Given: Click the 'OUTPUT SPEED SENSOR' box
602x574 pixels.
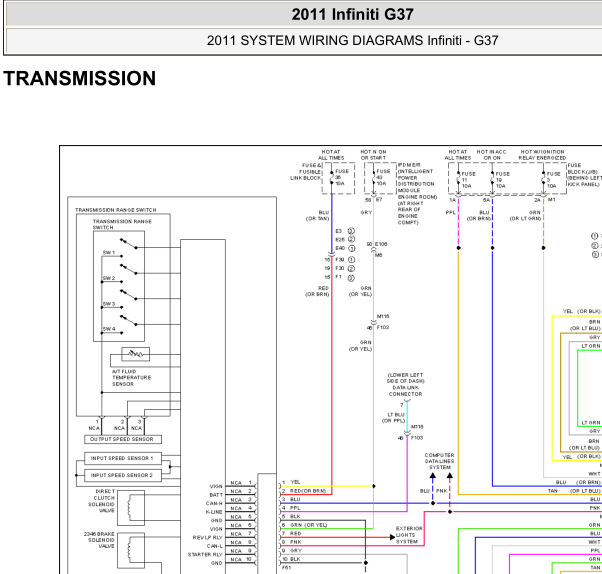Looking at the screenshot, I should click(123, 439).
